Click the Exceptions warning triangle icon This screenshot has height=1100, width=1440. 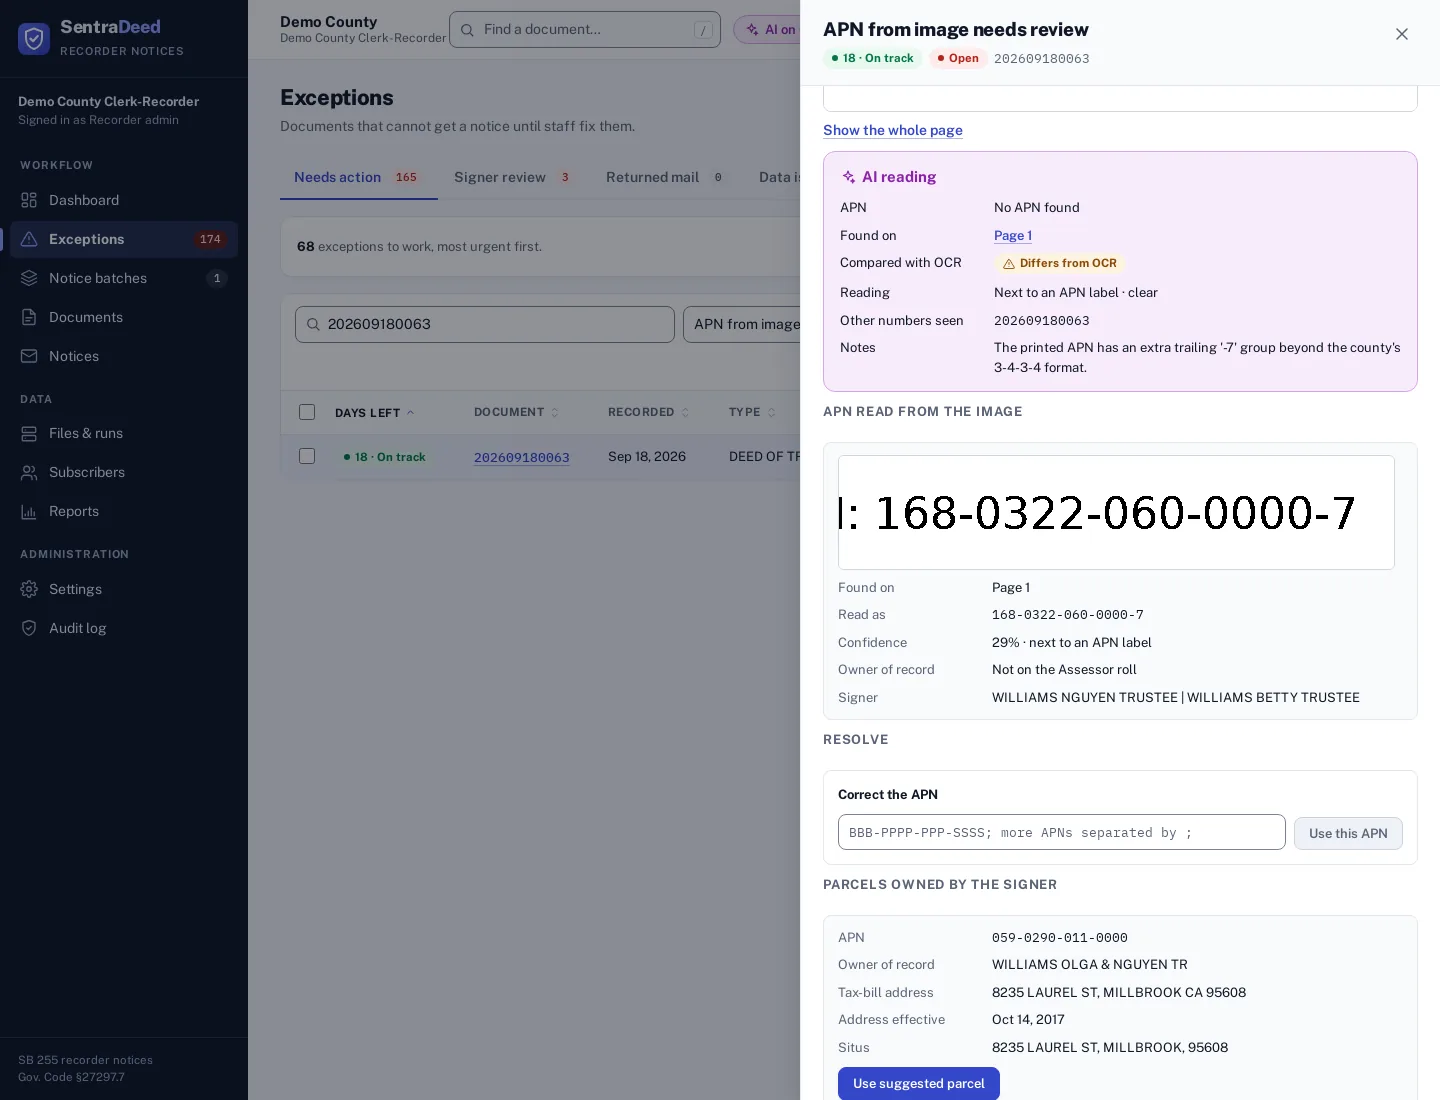29,239
